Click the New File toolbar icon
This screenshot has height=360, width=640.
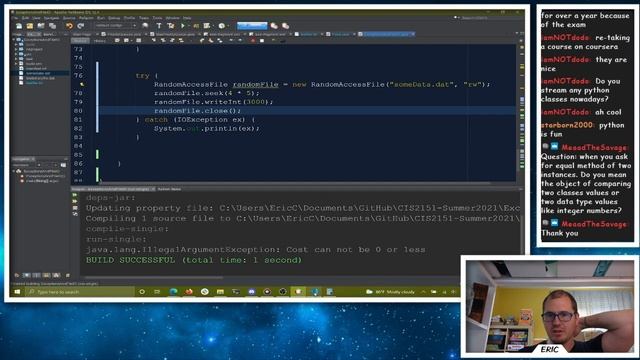tap(19, 26)
